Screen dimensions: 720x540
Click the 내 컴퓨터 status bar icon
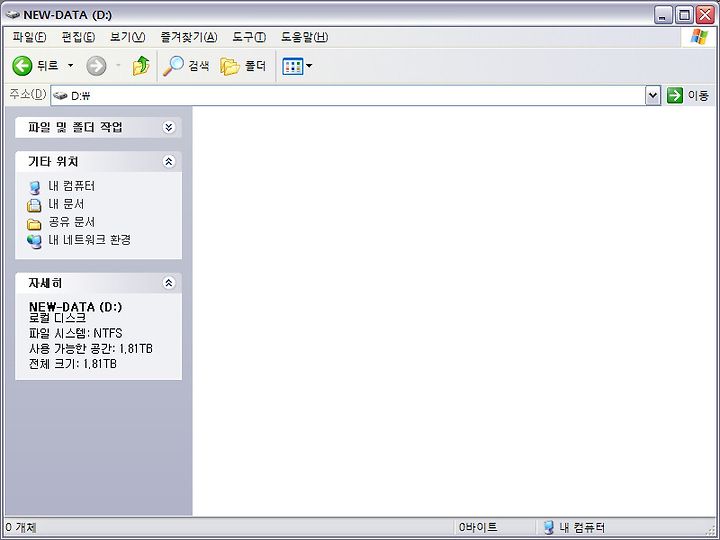(549, 527)
